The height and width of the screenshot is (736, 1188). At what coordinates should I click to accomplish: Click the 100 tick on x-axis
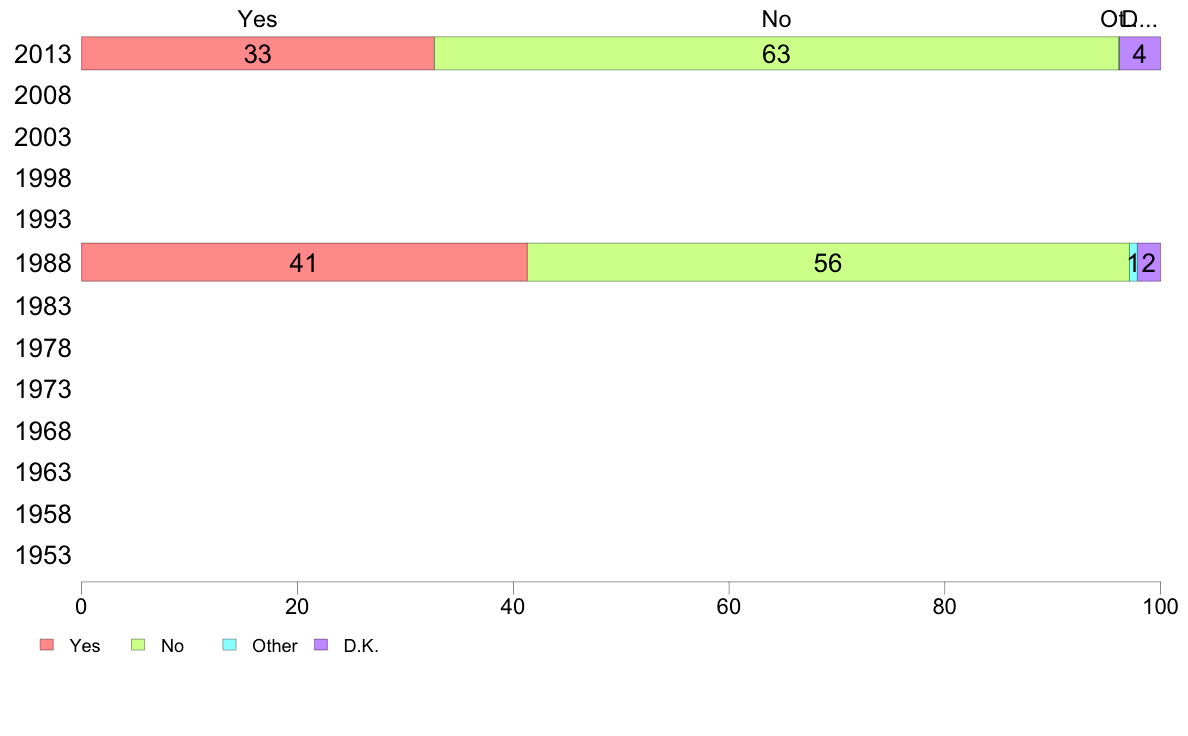click(1160, 606)
